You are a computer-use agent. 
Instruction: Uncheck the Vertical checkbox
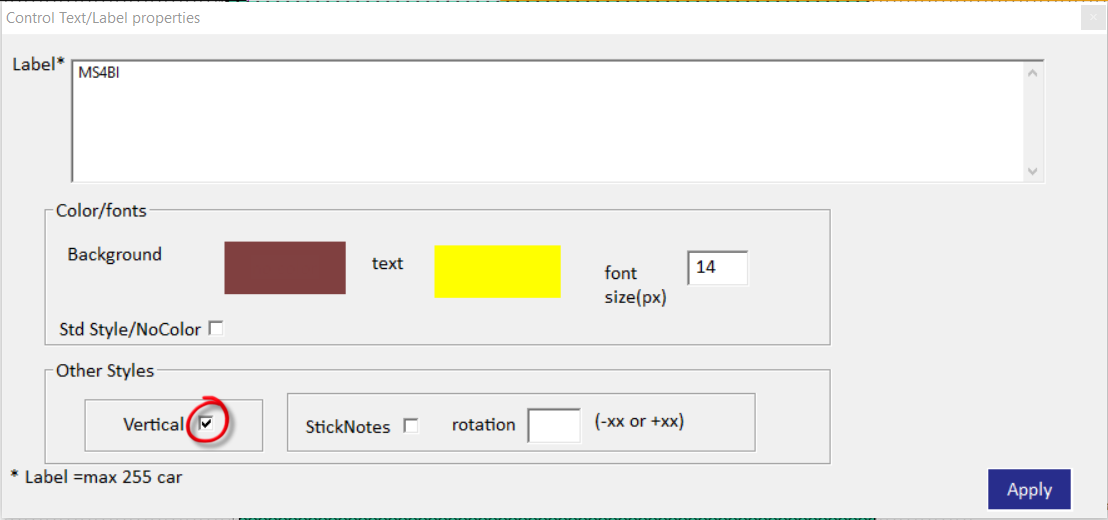tap(207, 424)
